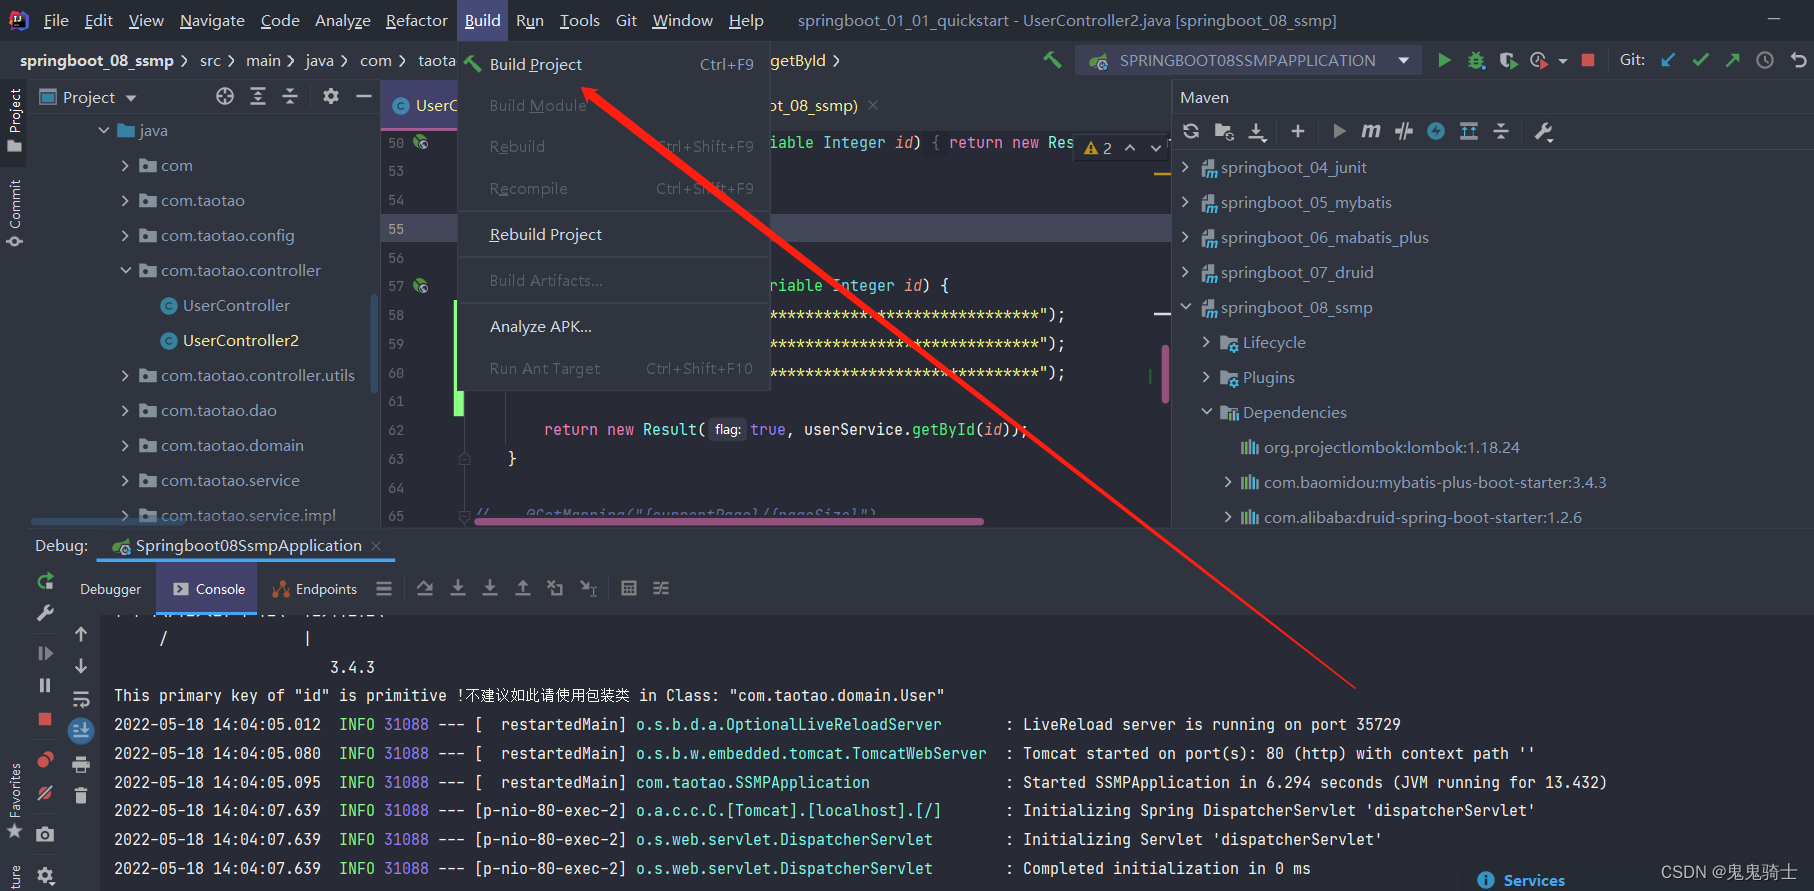Toggle soft-wrap in console
The height and width of the screenshot is (891, 1814).
point(81,699)
